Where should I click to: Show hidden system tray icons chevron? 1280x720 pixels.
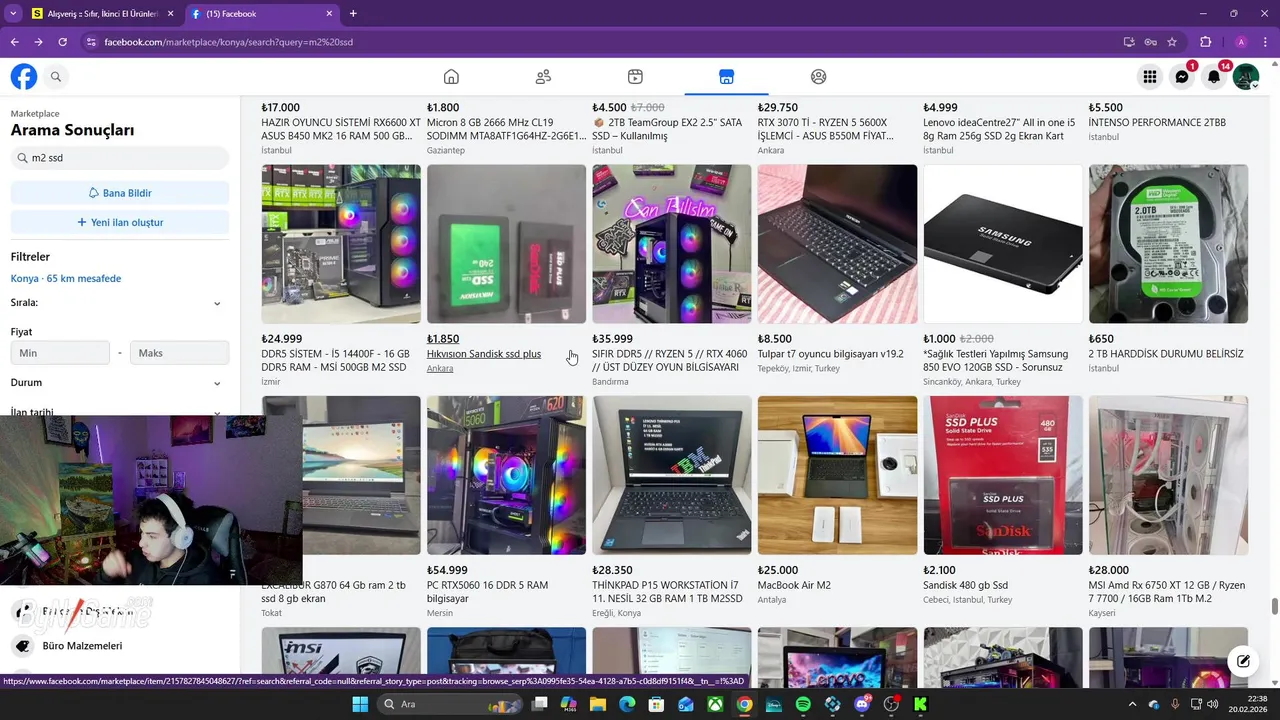click(1134, 704)
